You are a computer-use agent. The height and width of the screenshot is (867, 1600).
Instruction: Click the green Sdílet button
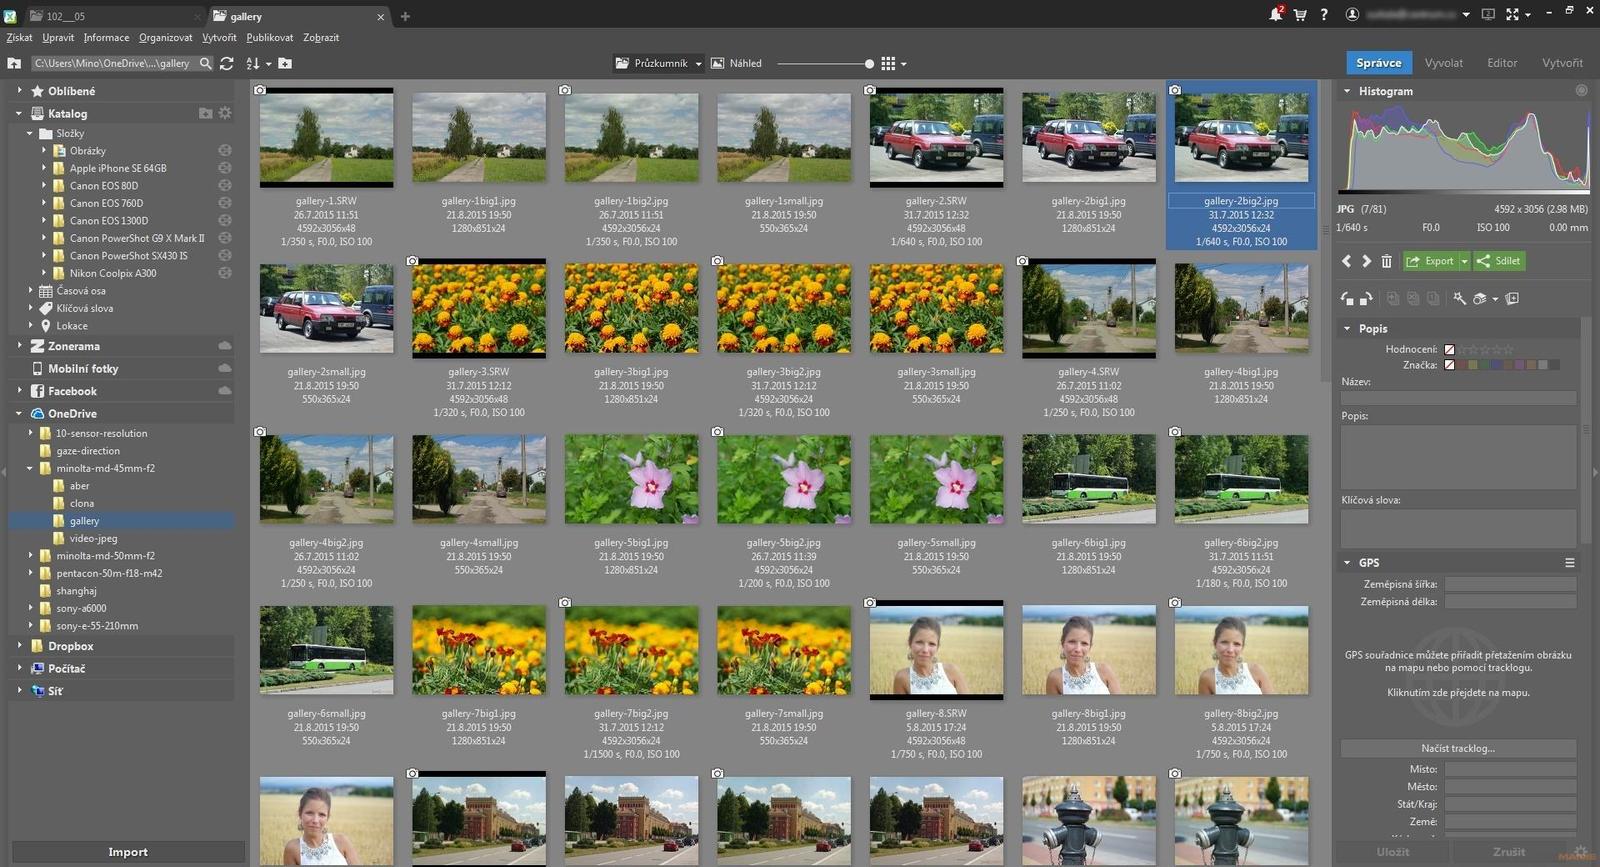coord(1499,261)
